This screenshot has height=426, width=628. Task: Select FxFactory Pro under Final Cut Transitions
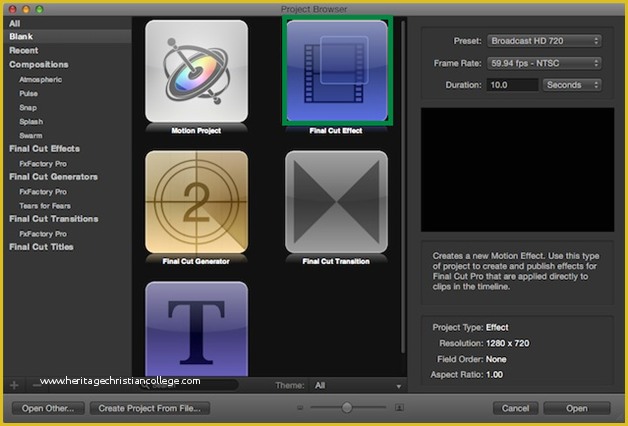pyautogui.click(x=43, y=234)
